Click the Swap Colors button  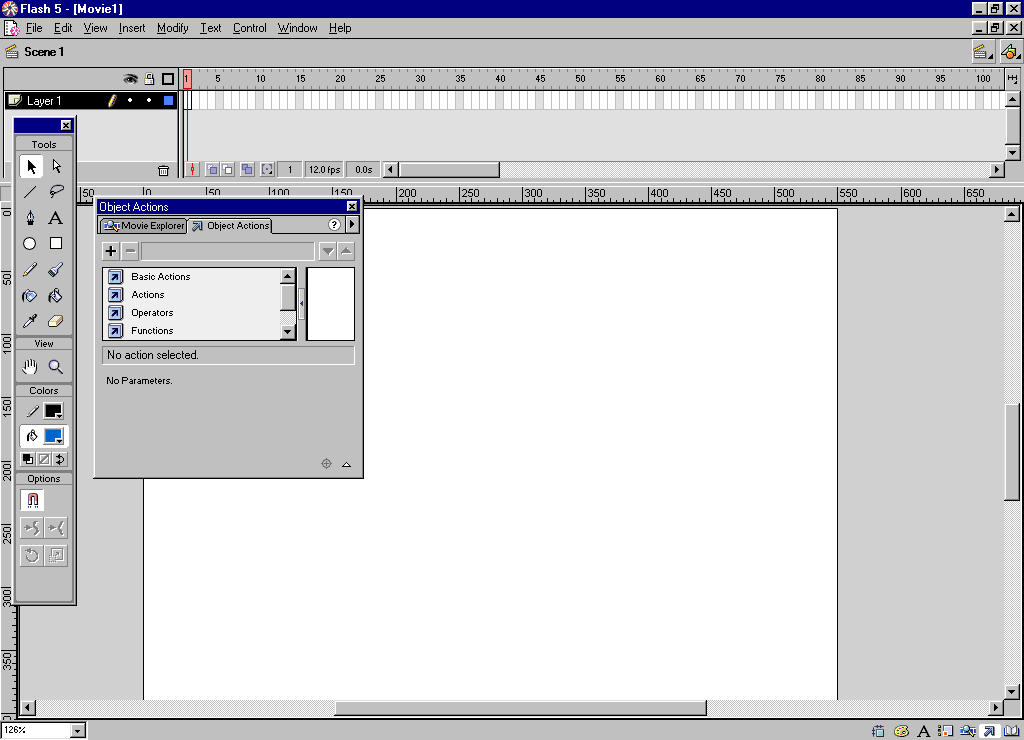[60, 459]
